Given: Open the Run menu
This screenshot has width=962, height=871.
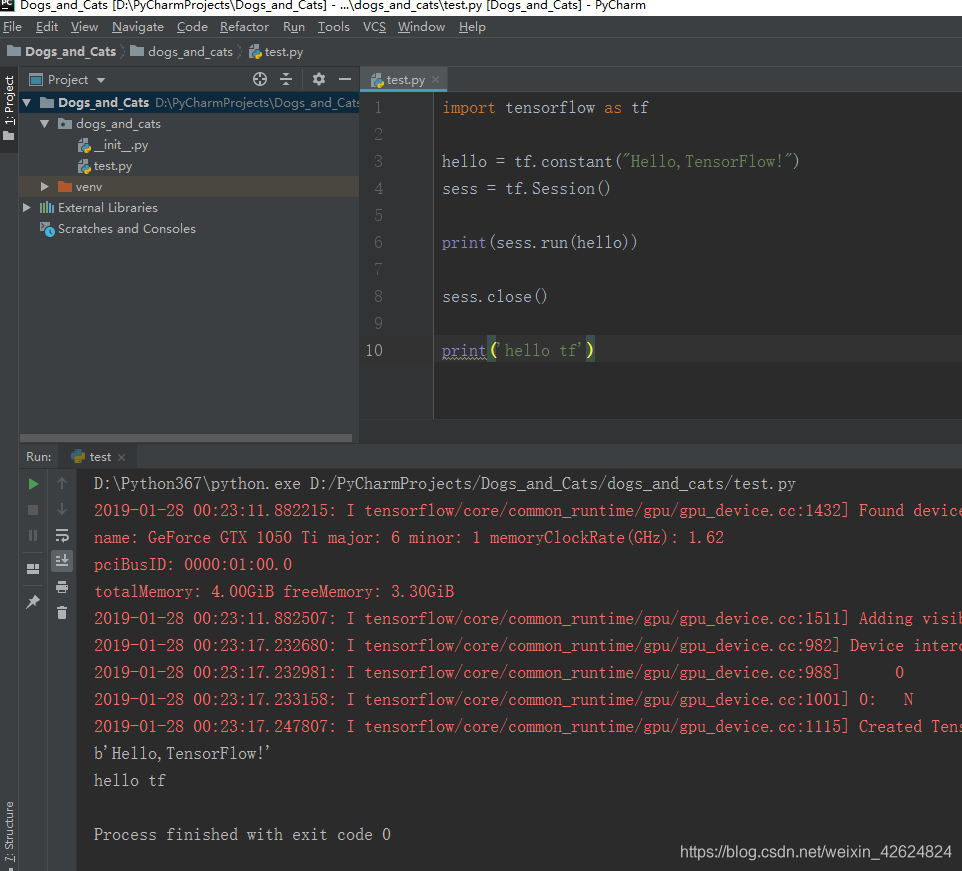Looking at the screenshot, I should point(293,27).
